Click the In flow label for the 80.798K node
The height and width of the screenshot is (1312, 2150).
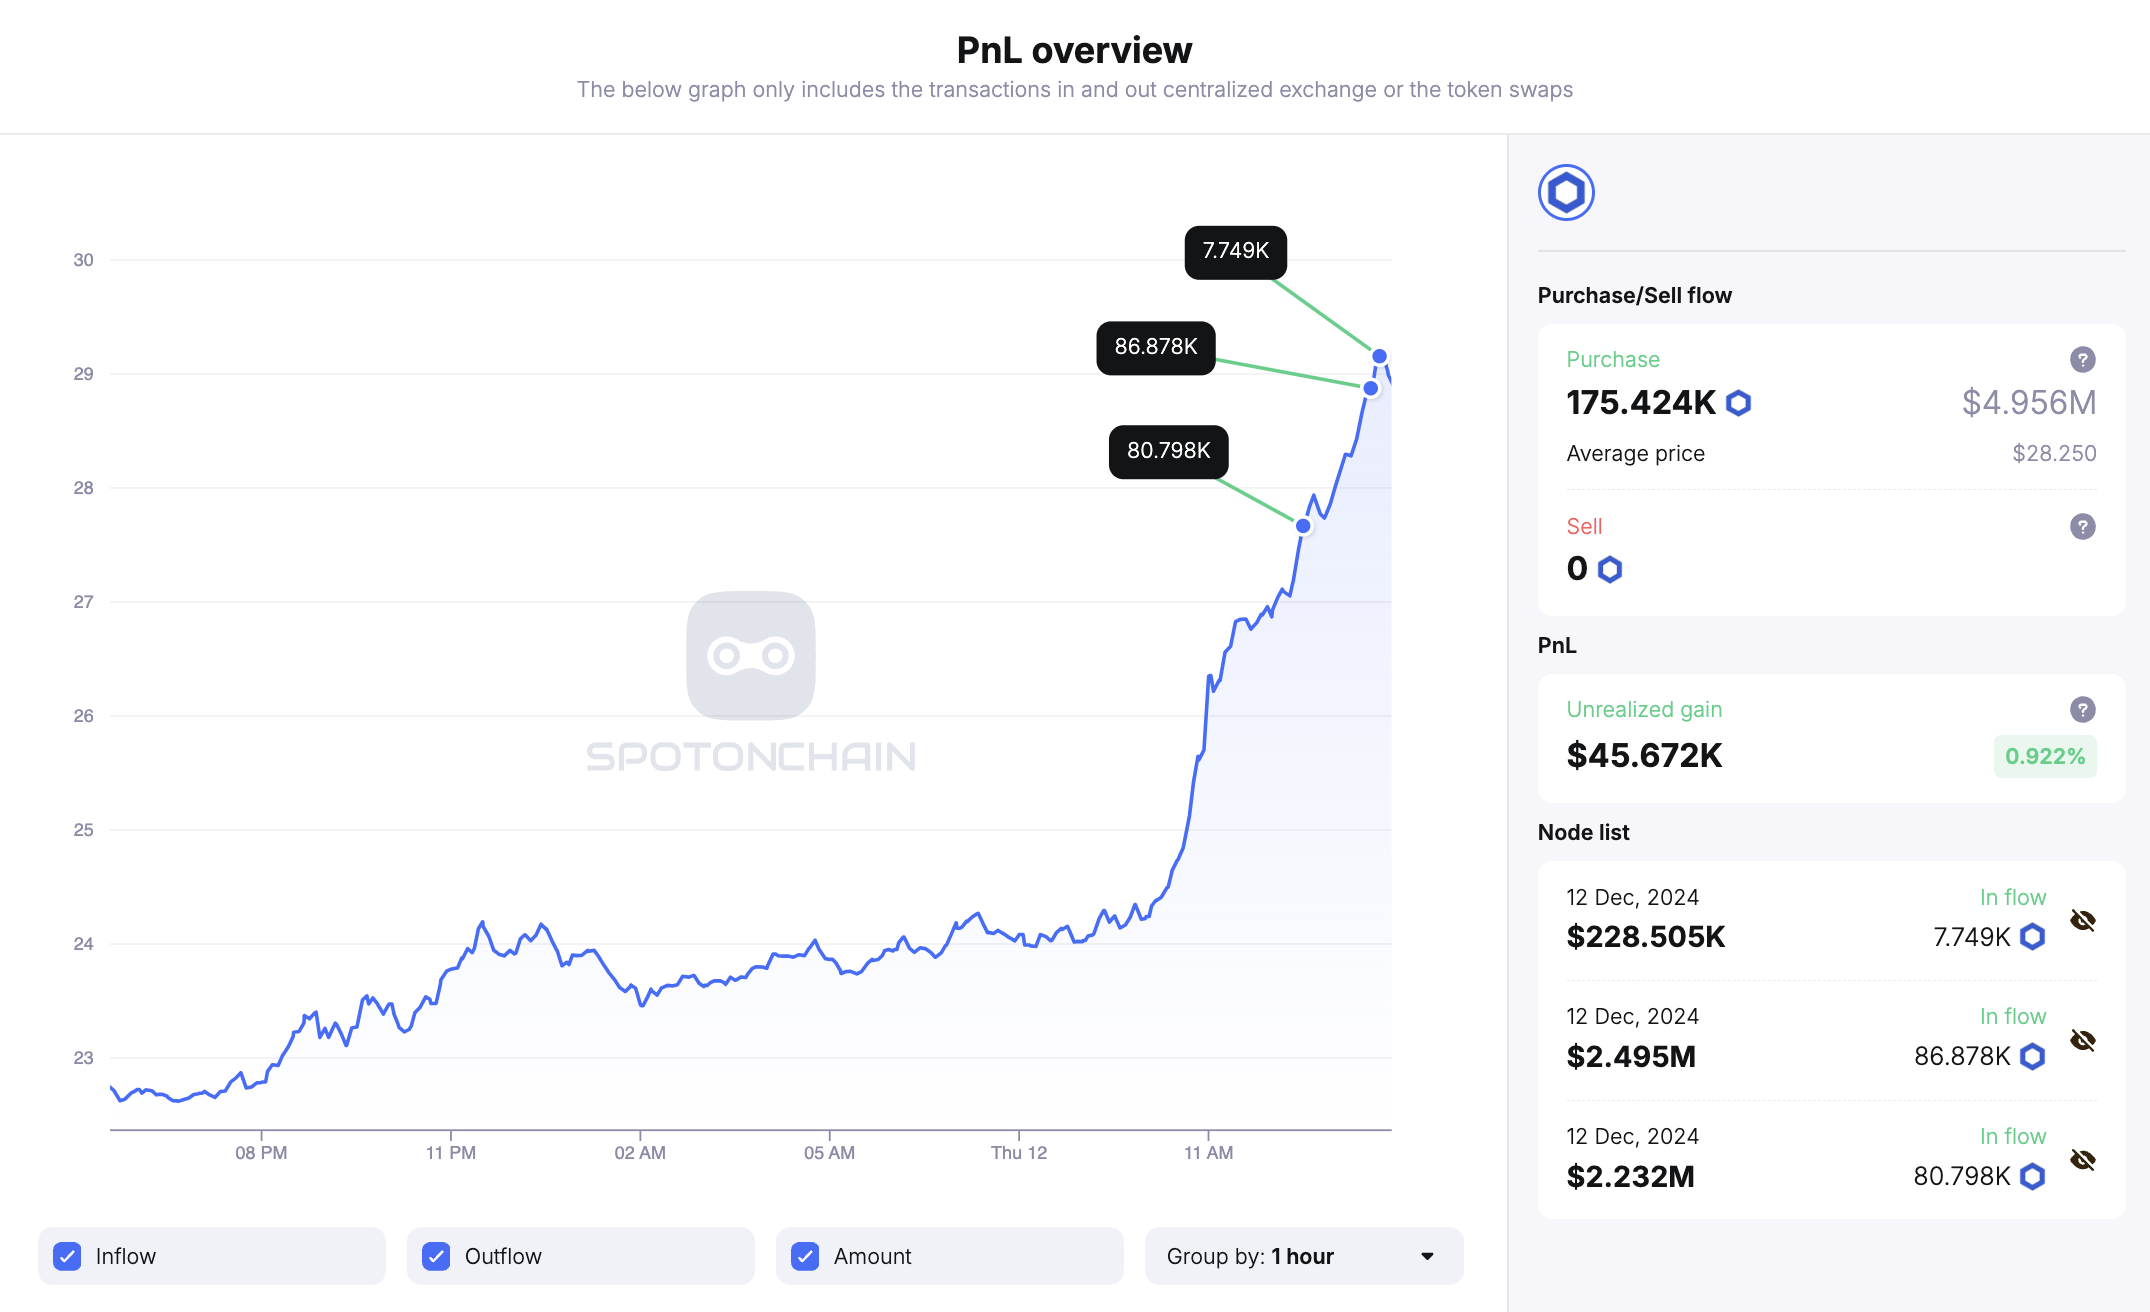click(x=2013, y=1136)
